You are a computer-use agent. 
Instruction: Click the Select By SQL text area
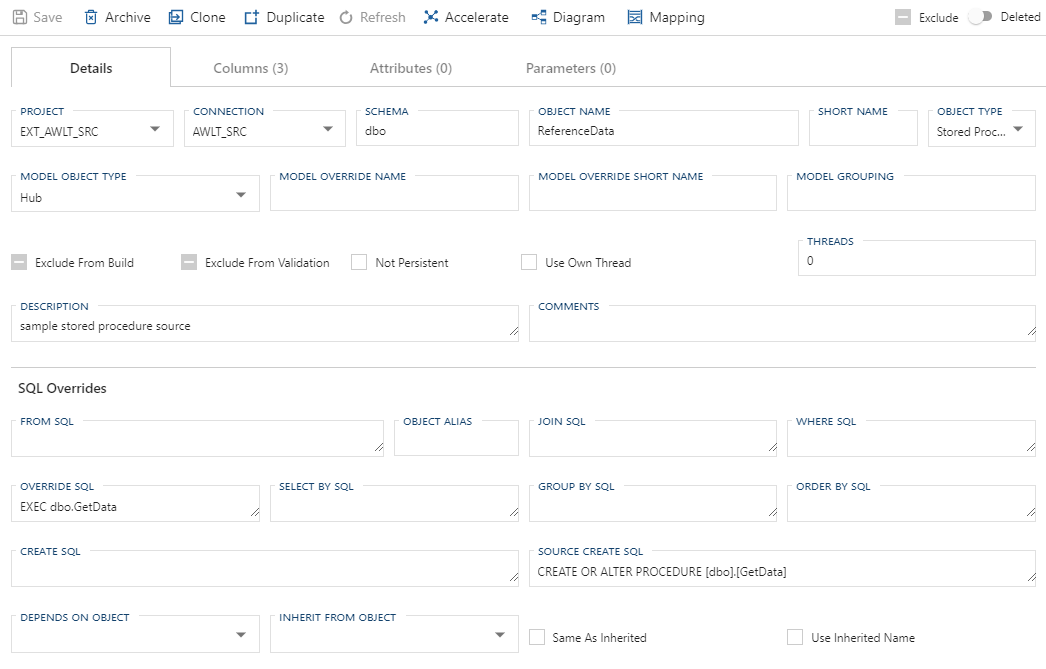(394, 505)
